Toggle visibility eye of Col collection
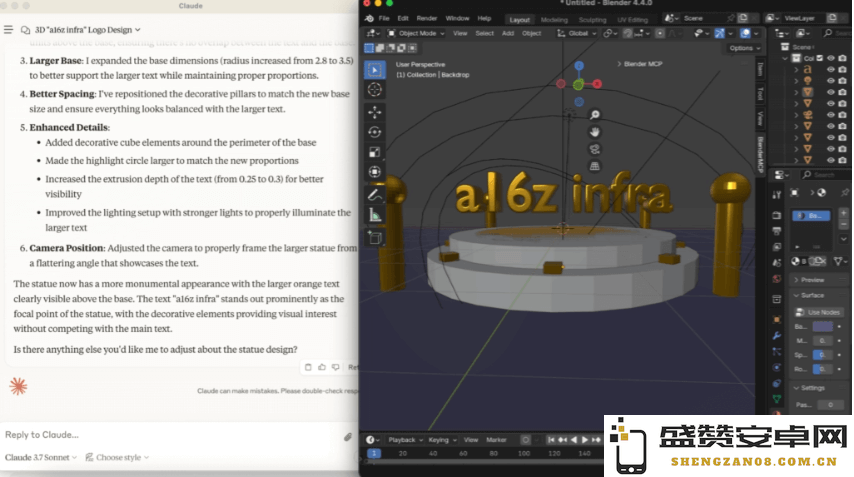 pyautogui.click(x=831, y=58)
